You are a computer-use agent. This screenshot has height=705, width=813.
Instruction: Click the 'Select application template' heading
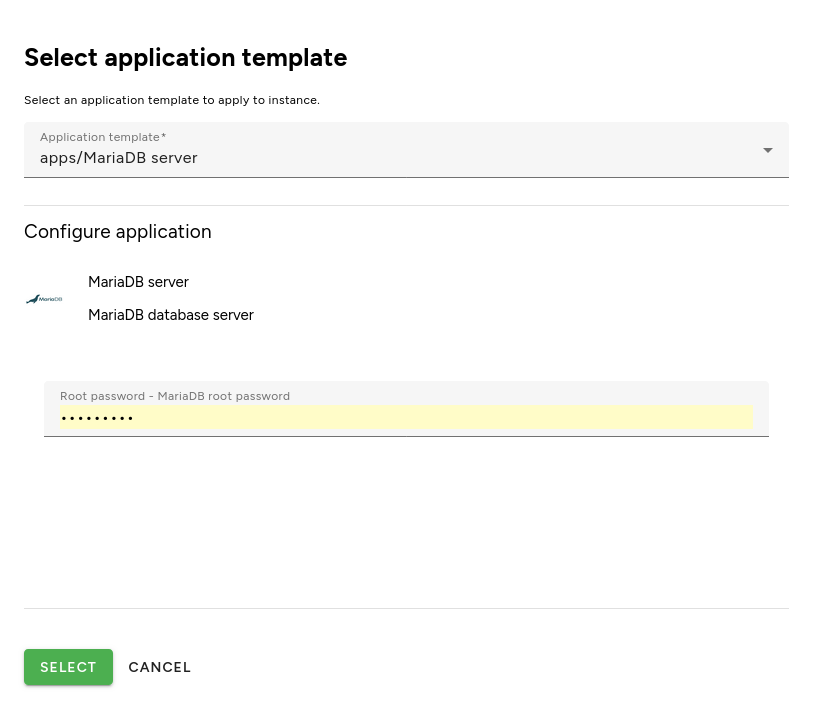pyautogui.click(x=186, y=58)
